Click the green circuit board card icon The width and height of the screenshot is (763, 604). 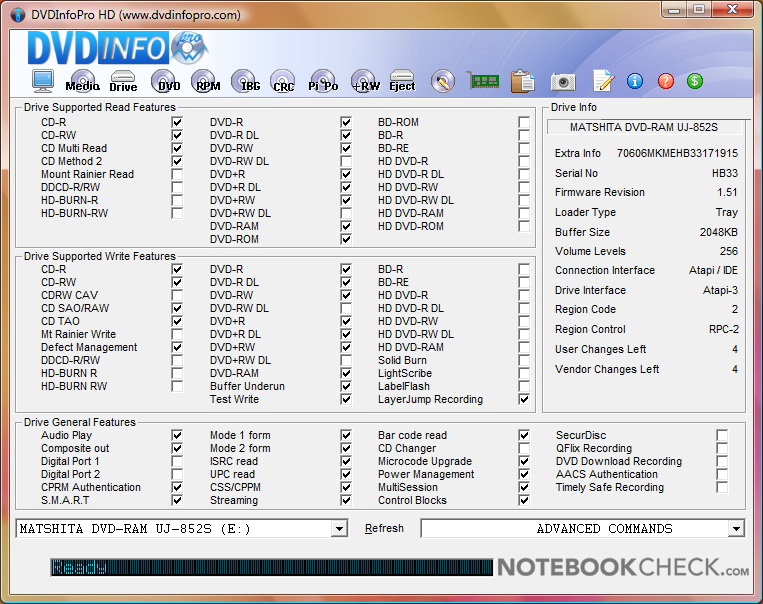click(x=483, y=80)
